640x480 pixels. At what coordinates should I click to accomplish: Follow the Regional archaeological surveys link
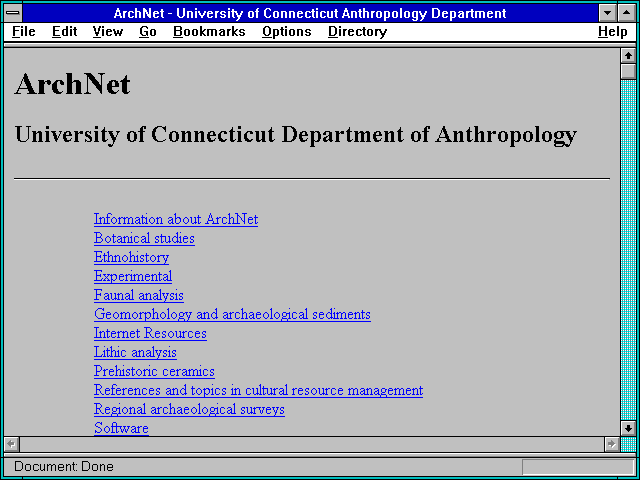pyautogui.click(x=189, y=409)
